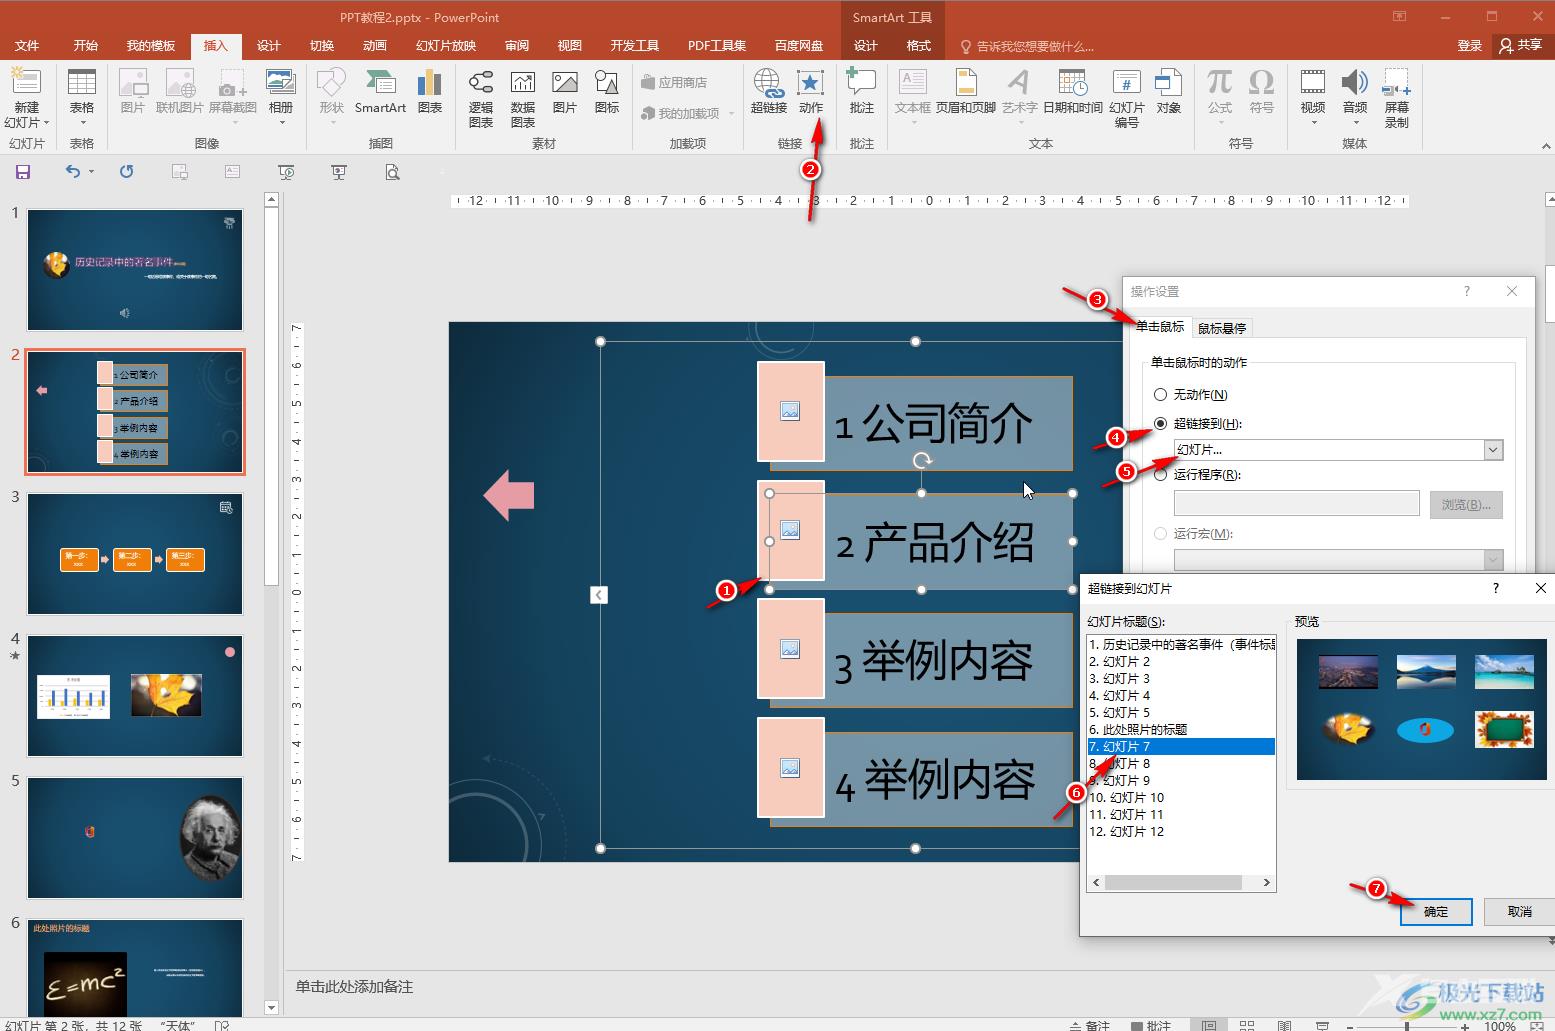
Task: Click the 页眉和页脚 header footer icon
Action: click(965, 92)
